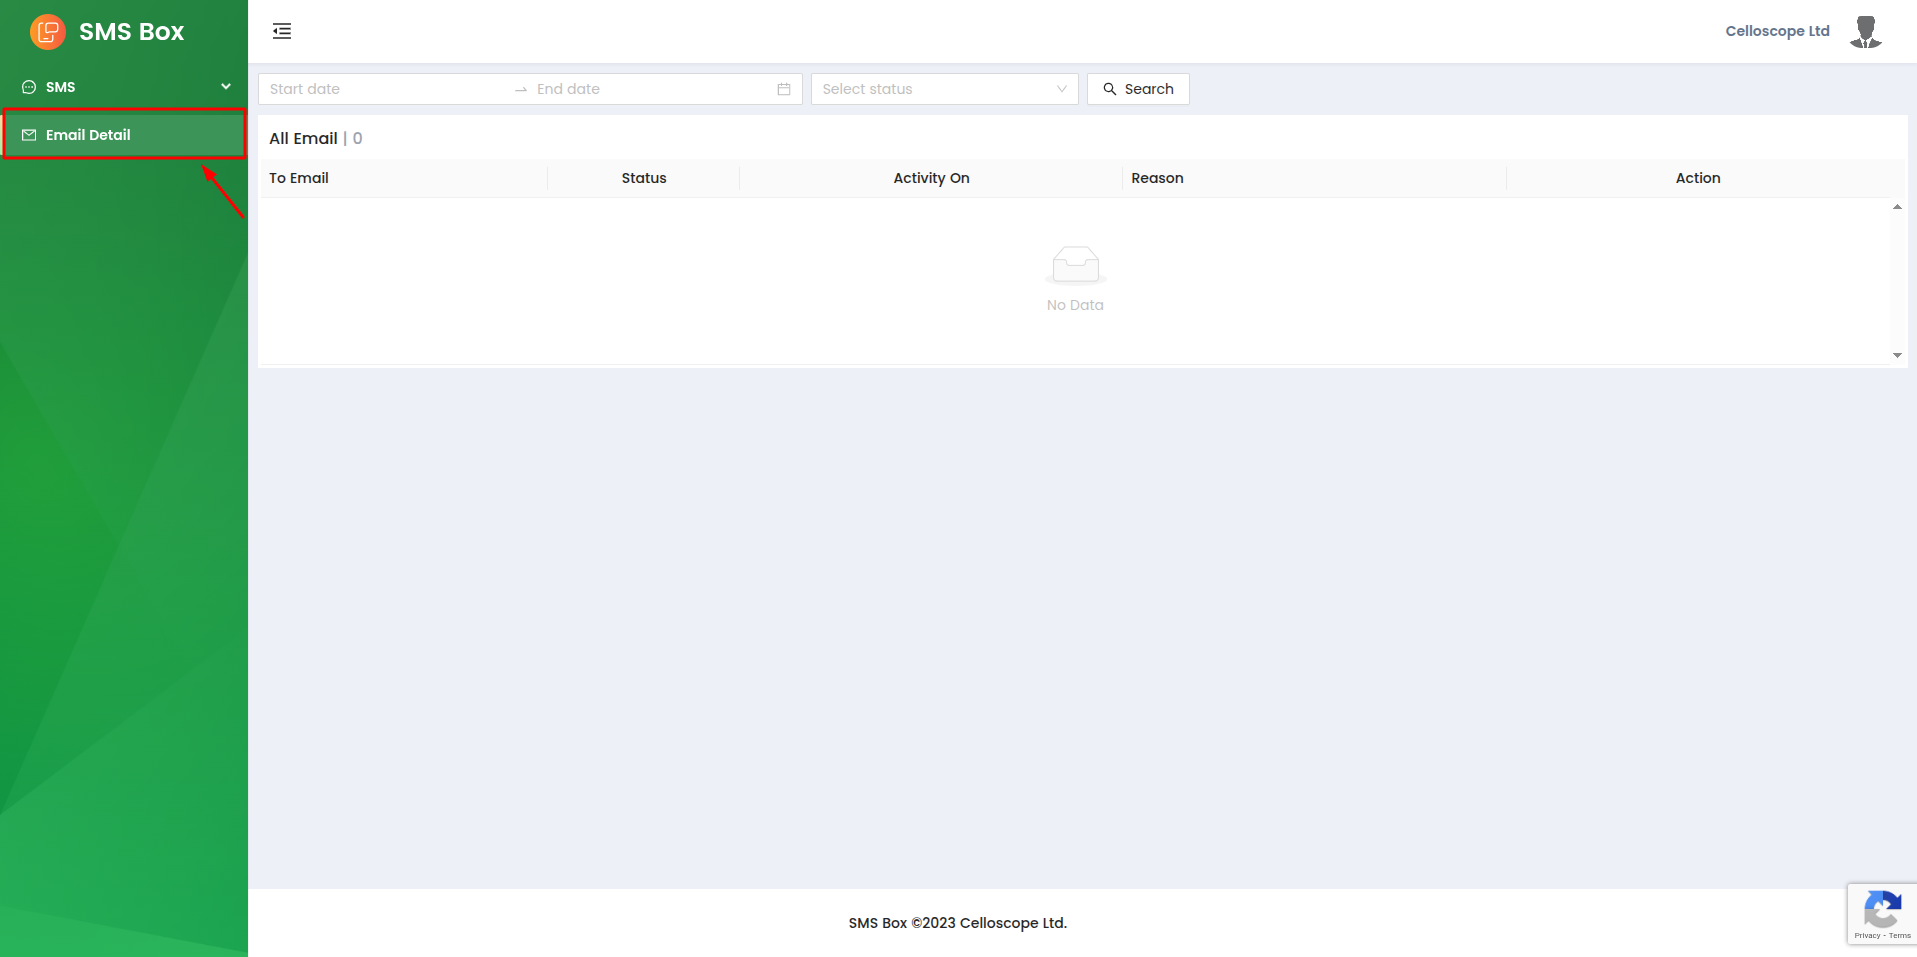Image resolution: width=1917 pixels, height=957 pixels.
Task: Click the End date field
Action: tap(650, 89)
